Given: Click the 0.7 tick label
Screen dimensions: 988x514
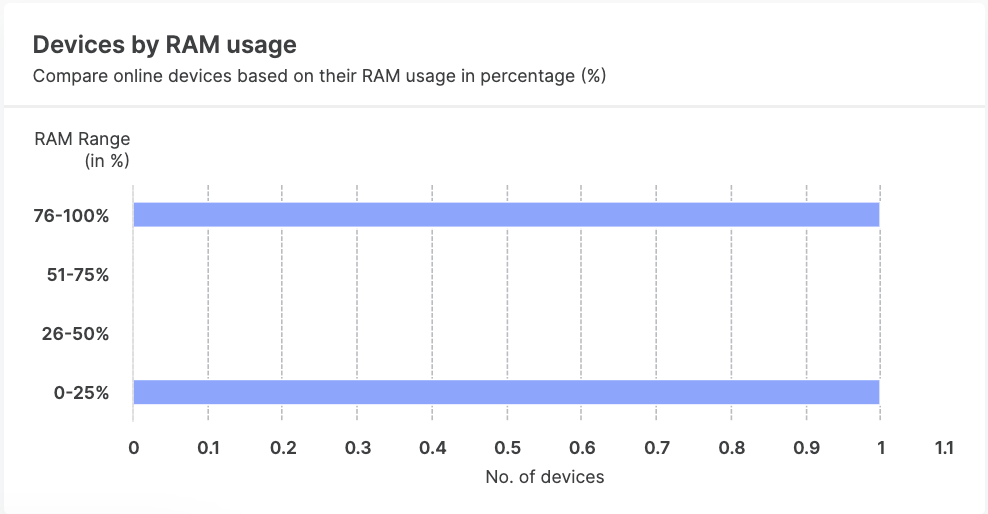Looking at the screenshot, I should 657,448.
